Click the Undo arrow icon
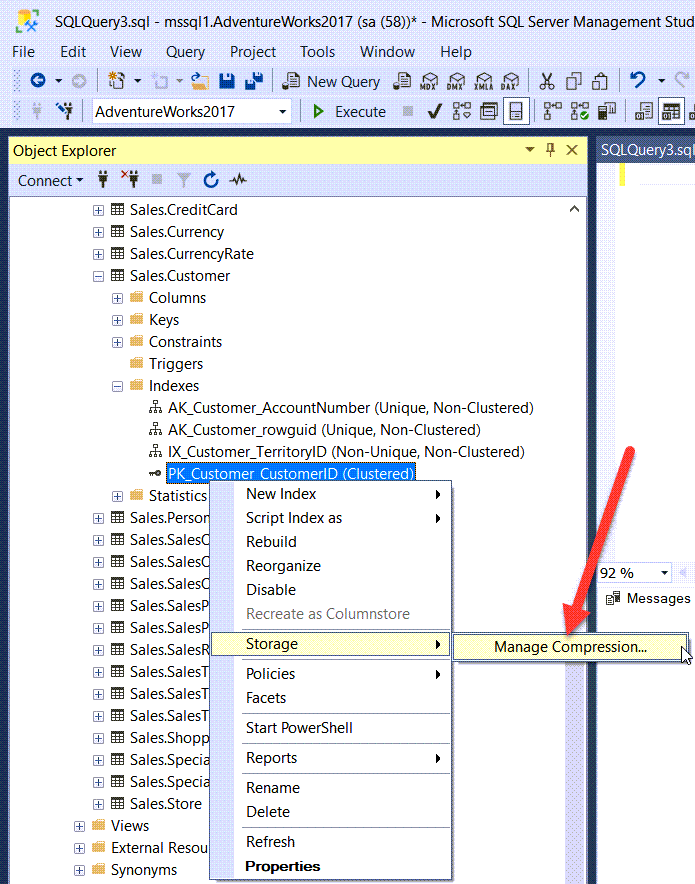 (x=638, y=80)
